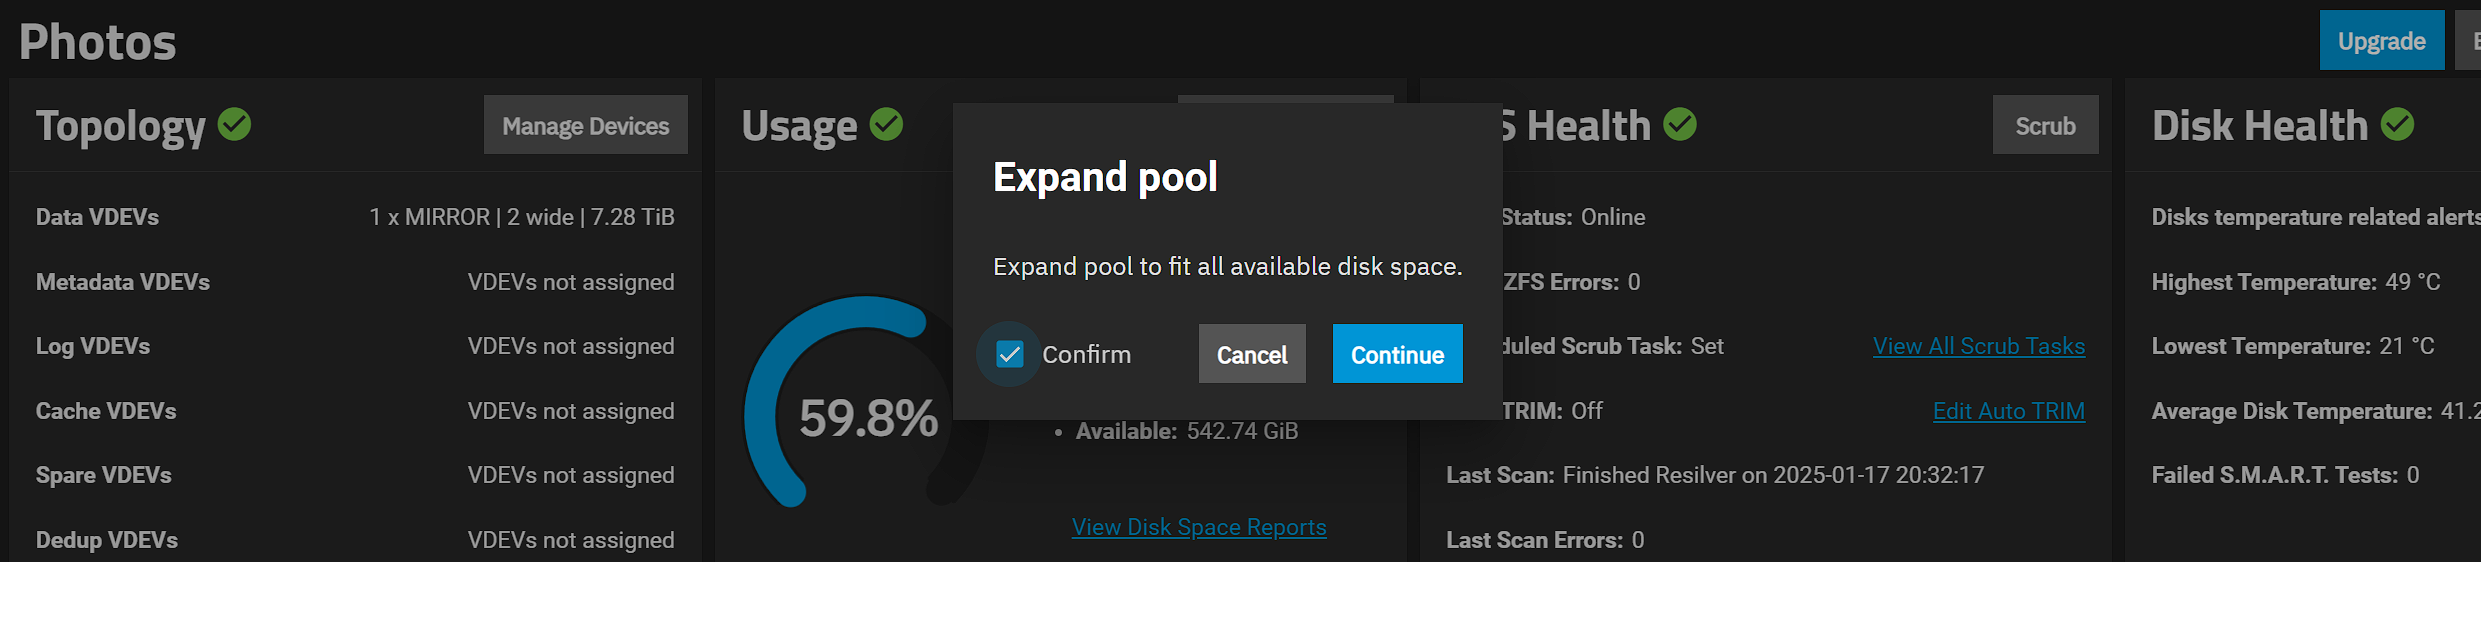Open View All Scrub Tasks
This screenshot has width=2481, height=633.
1977,345
